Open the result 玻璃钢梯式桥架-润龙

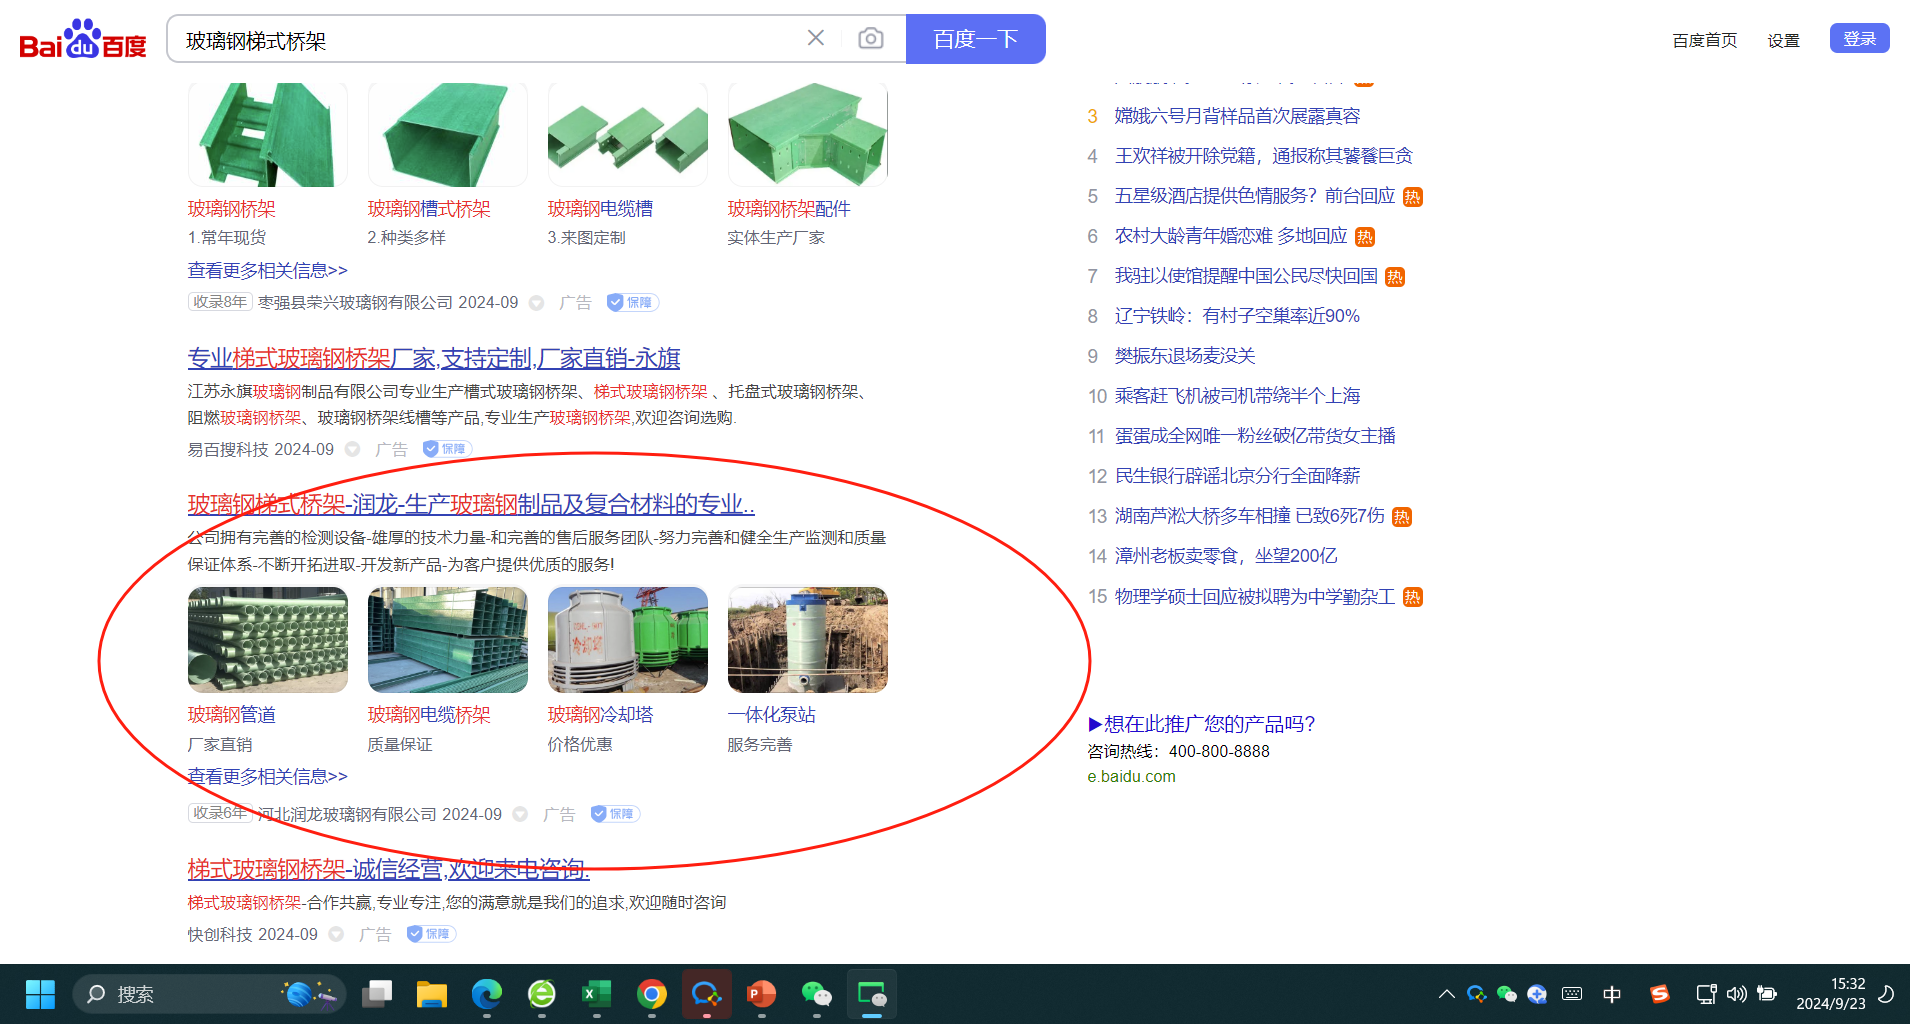point(471,504)
